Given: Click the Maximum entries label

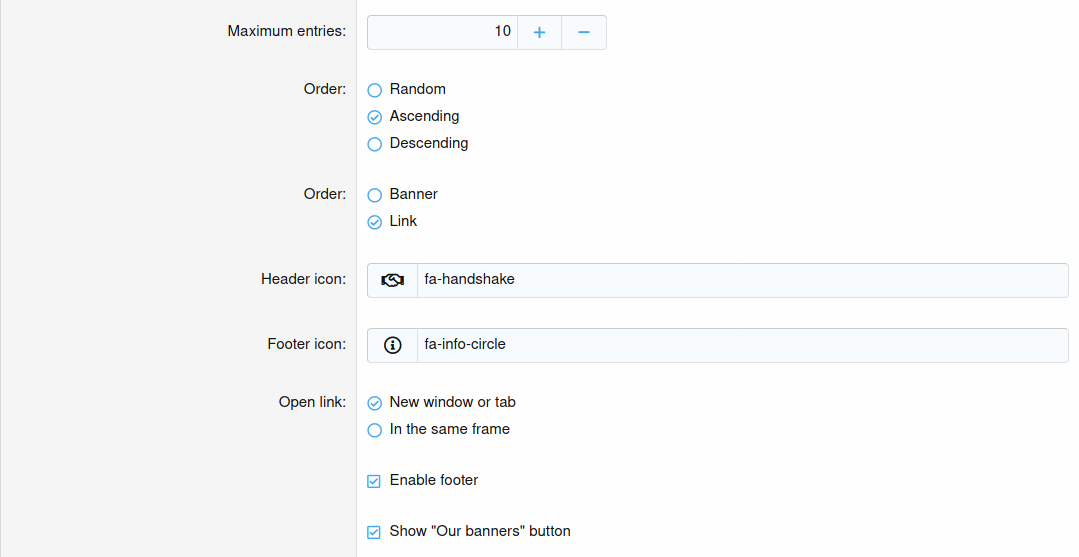Looking at the screenshot, I should [286, 31].
